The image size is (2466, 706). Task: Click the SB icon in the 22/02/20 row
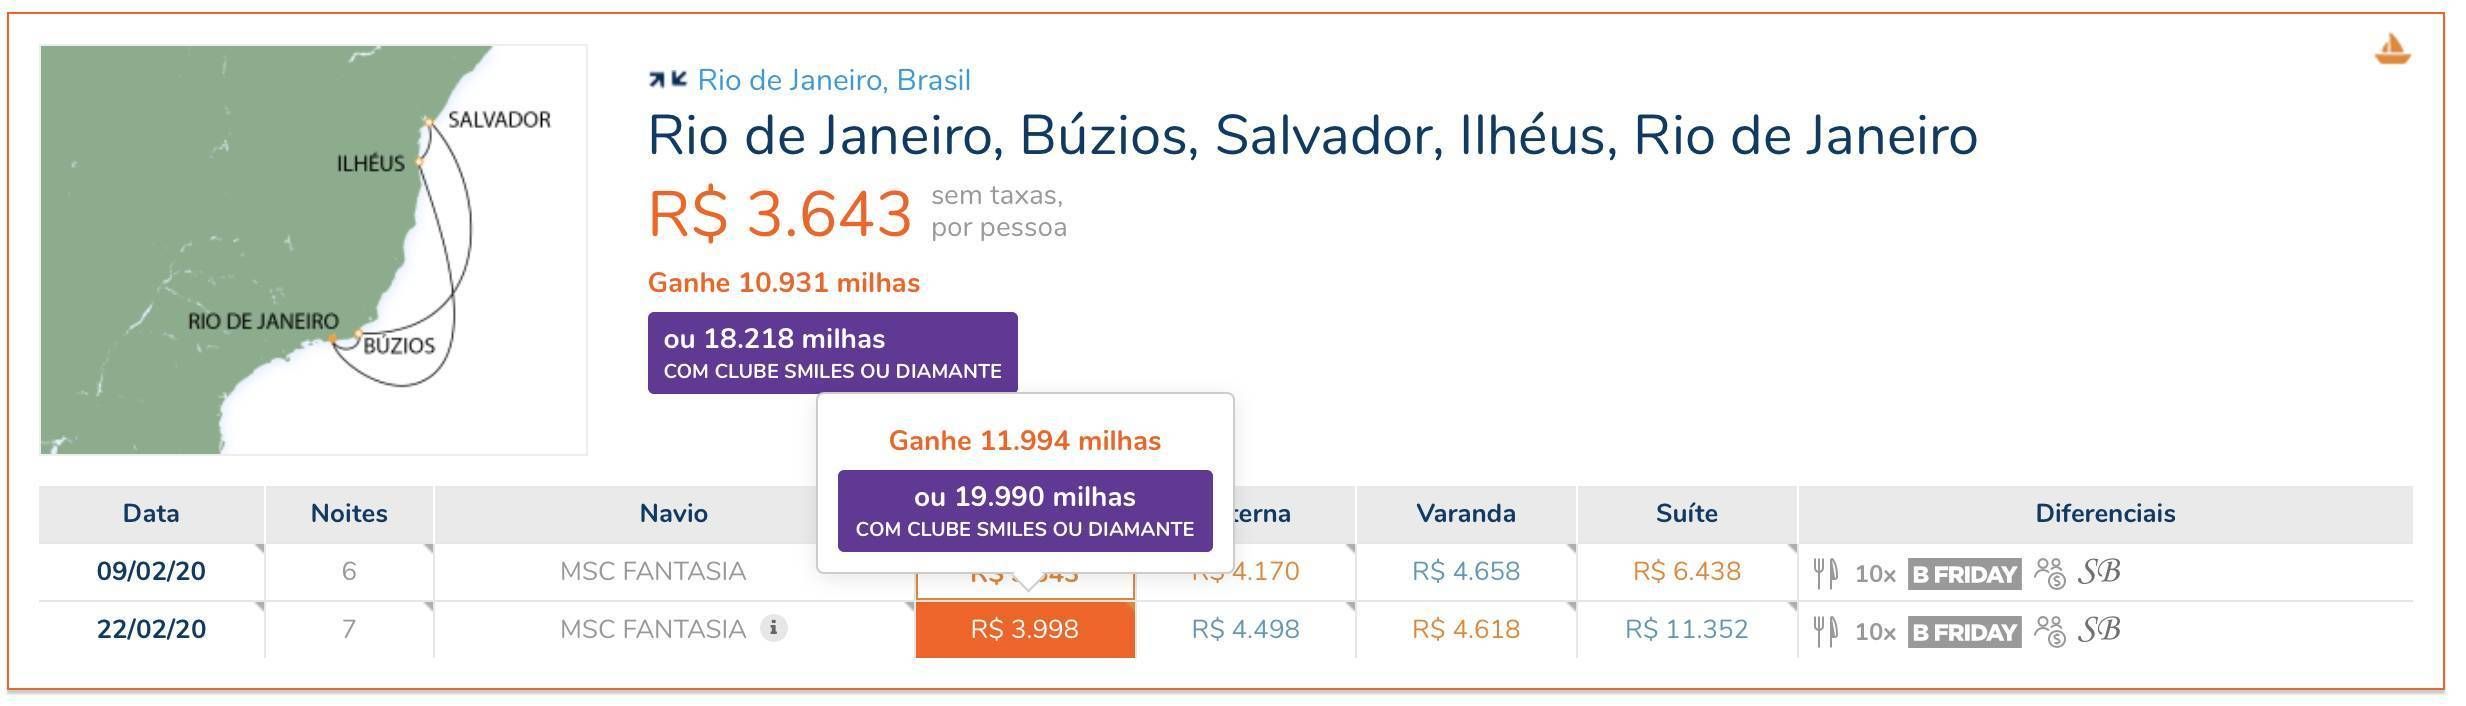(2099, 630)
